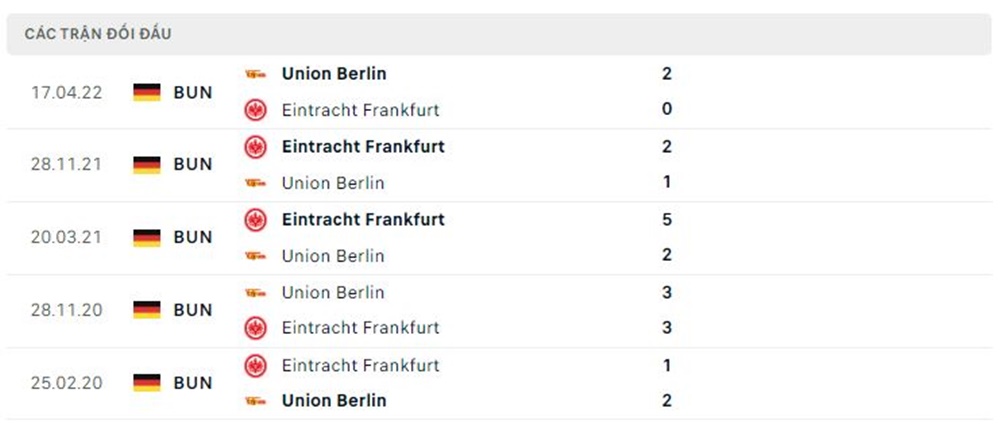Image resolution: width=1000 pixels, height=435 pixels.
Task: Select the BUN league label for 20.03.21
Action: [x=193, y=237]
